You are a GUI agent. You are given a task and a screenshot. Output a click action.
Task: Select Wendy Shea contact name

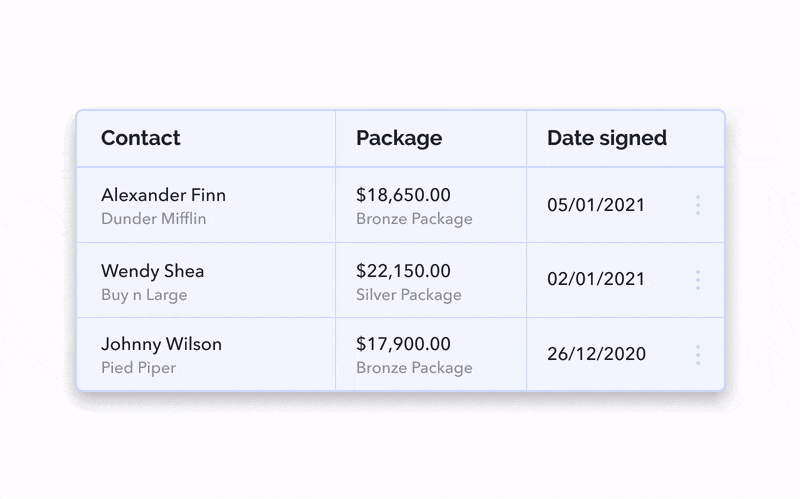pos(152,271)
